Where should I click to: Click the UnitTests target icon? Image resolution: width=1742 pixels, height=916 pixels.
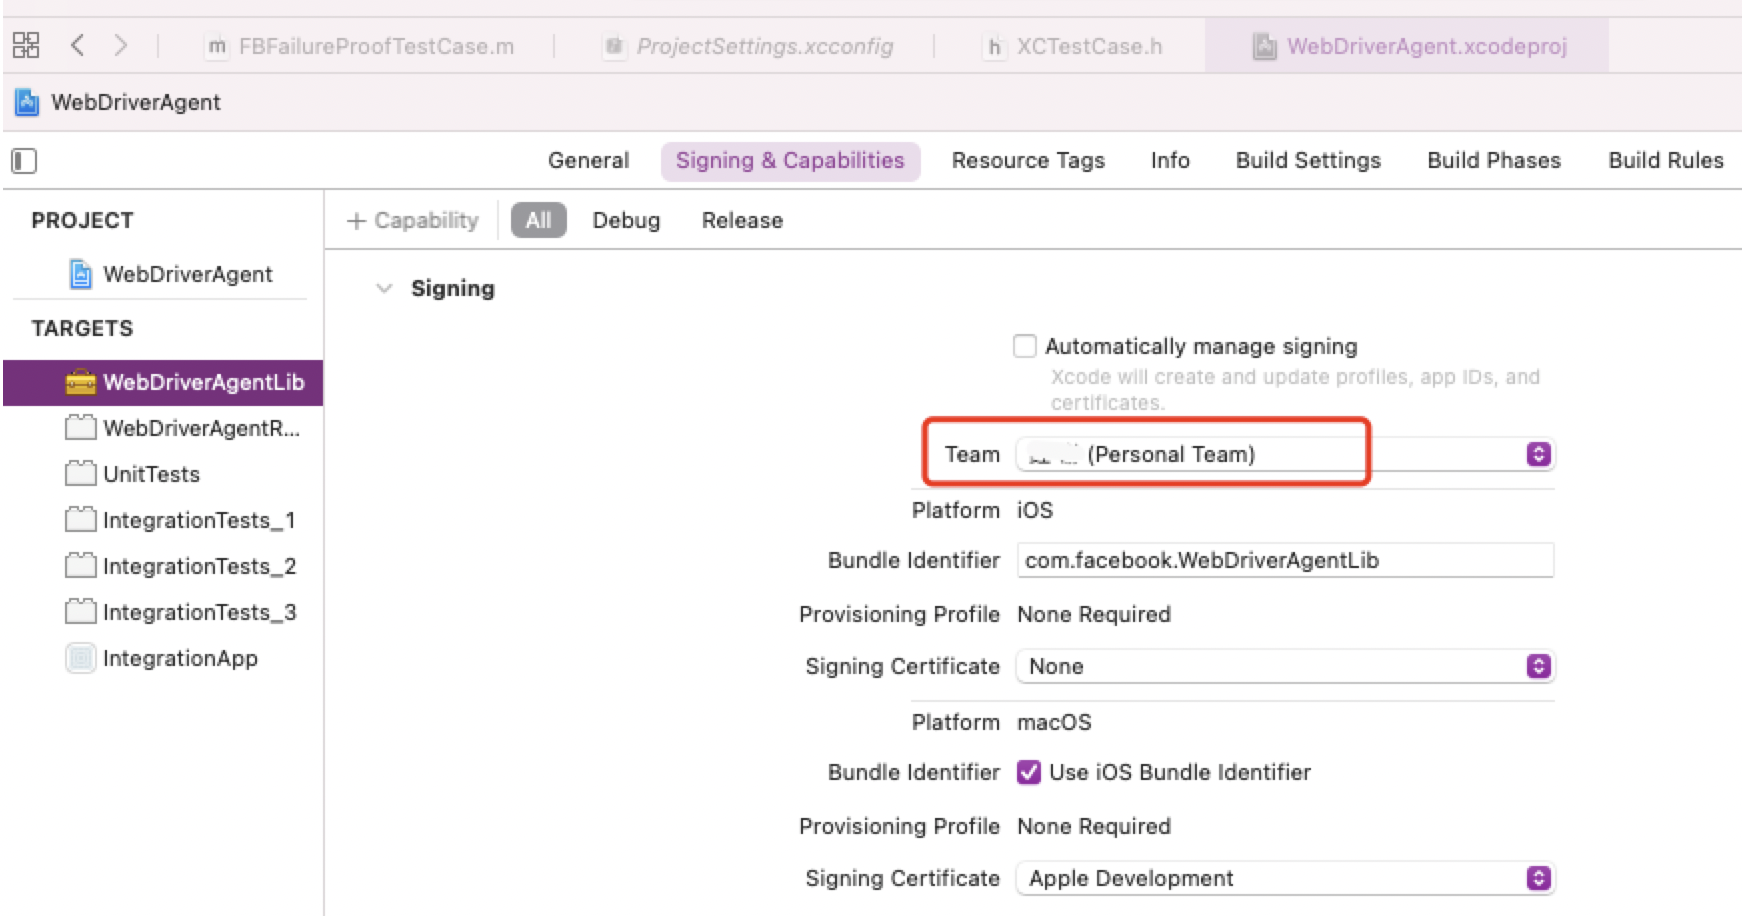click(80, 474)
